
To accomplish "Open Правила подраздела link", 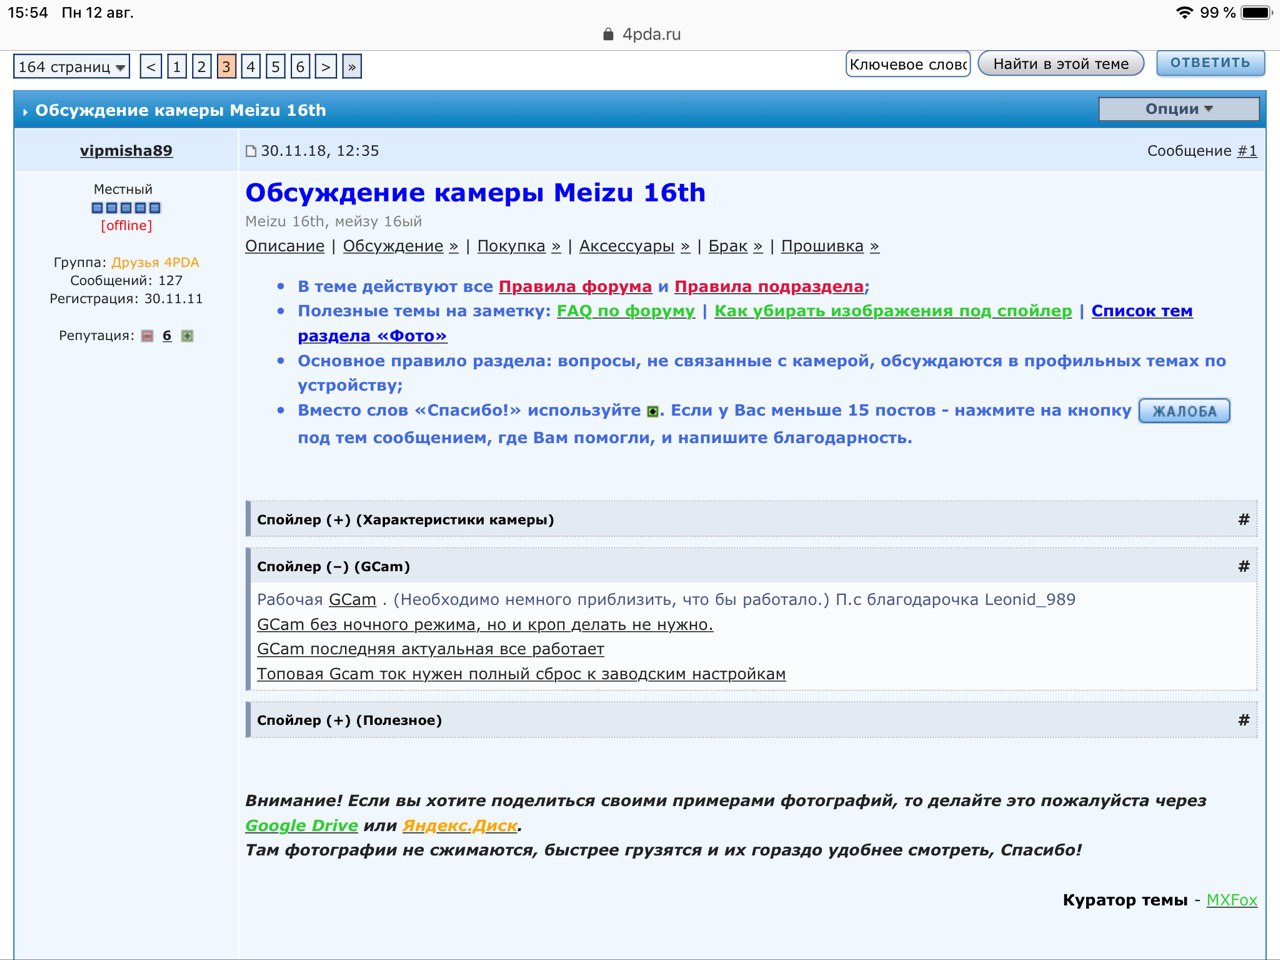I will [769, 287].
